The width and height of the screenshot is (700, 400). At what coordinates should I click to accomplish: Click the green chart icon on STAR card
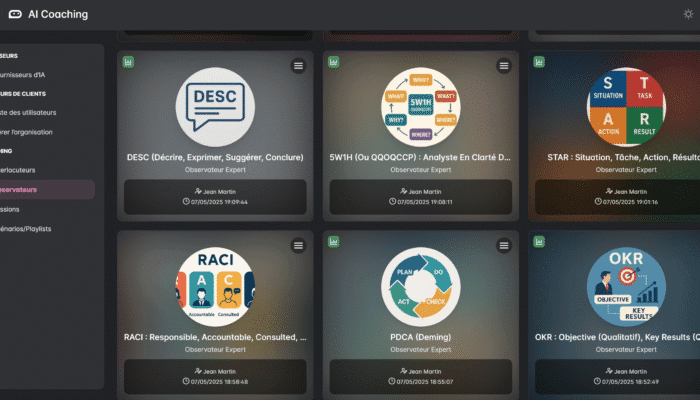pos(539,62)
